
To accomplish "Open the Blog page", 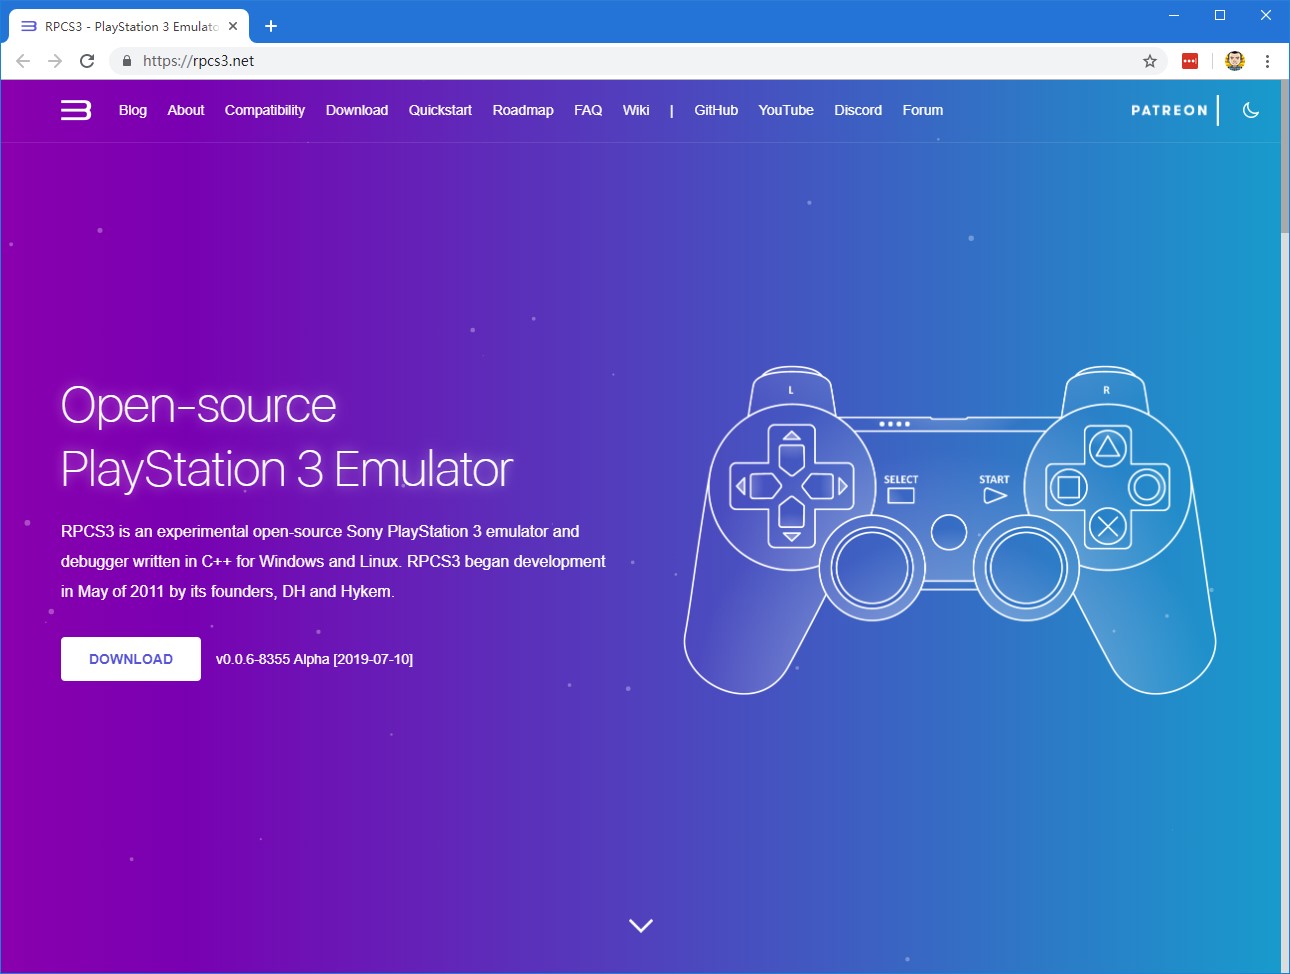I will coord(133,110).
